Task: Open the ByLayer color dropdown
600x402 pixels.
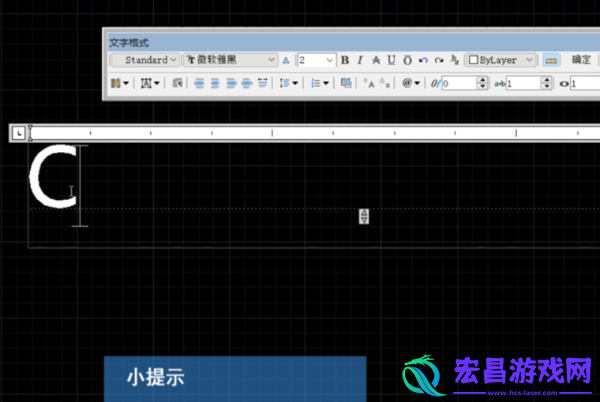Action: point(501,60)
